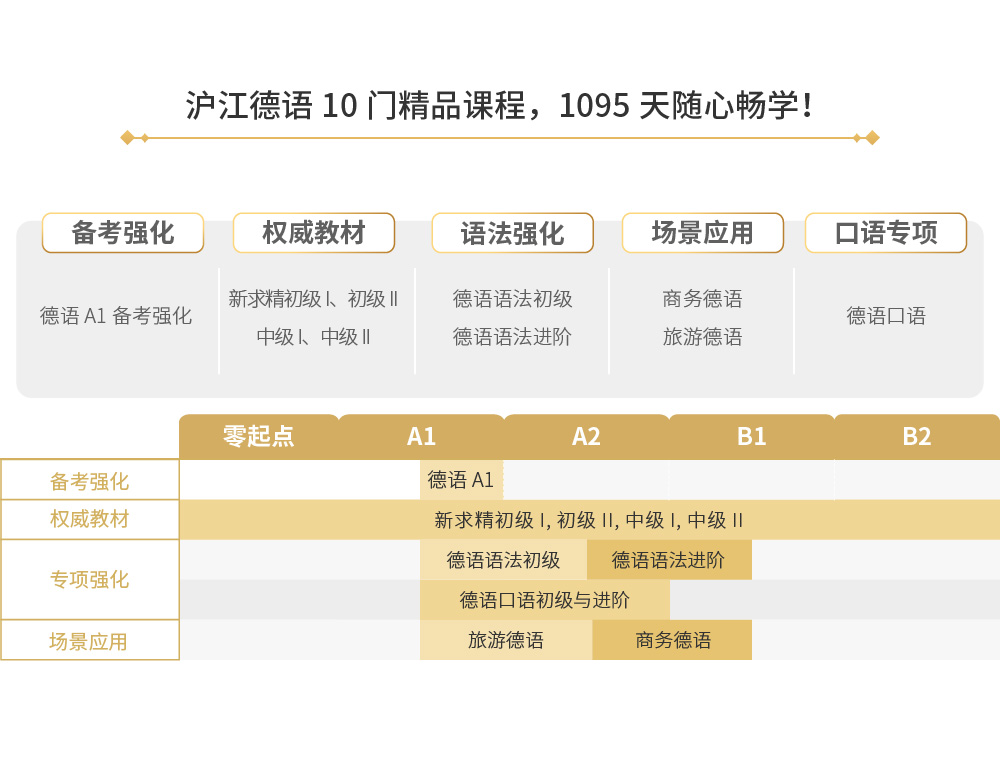Select the A1 level column header
Viewport: 1000px width, 757px height.
coord(421,436)
